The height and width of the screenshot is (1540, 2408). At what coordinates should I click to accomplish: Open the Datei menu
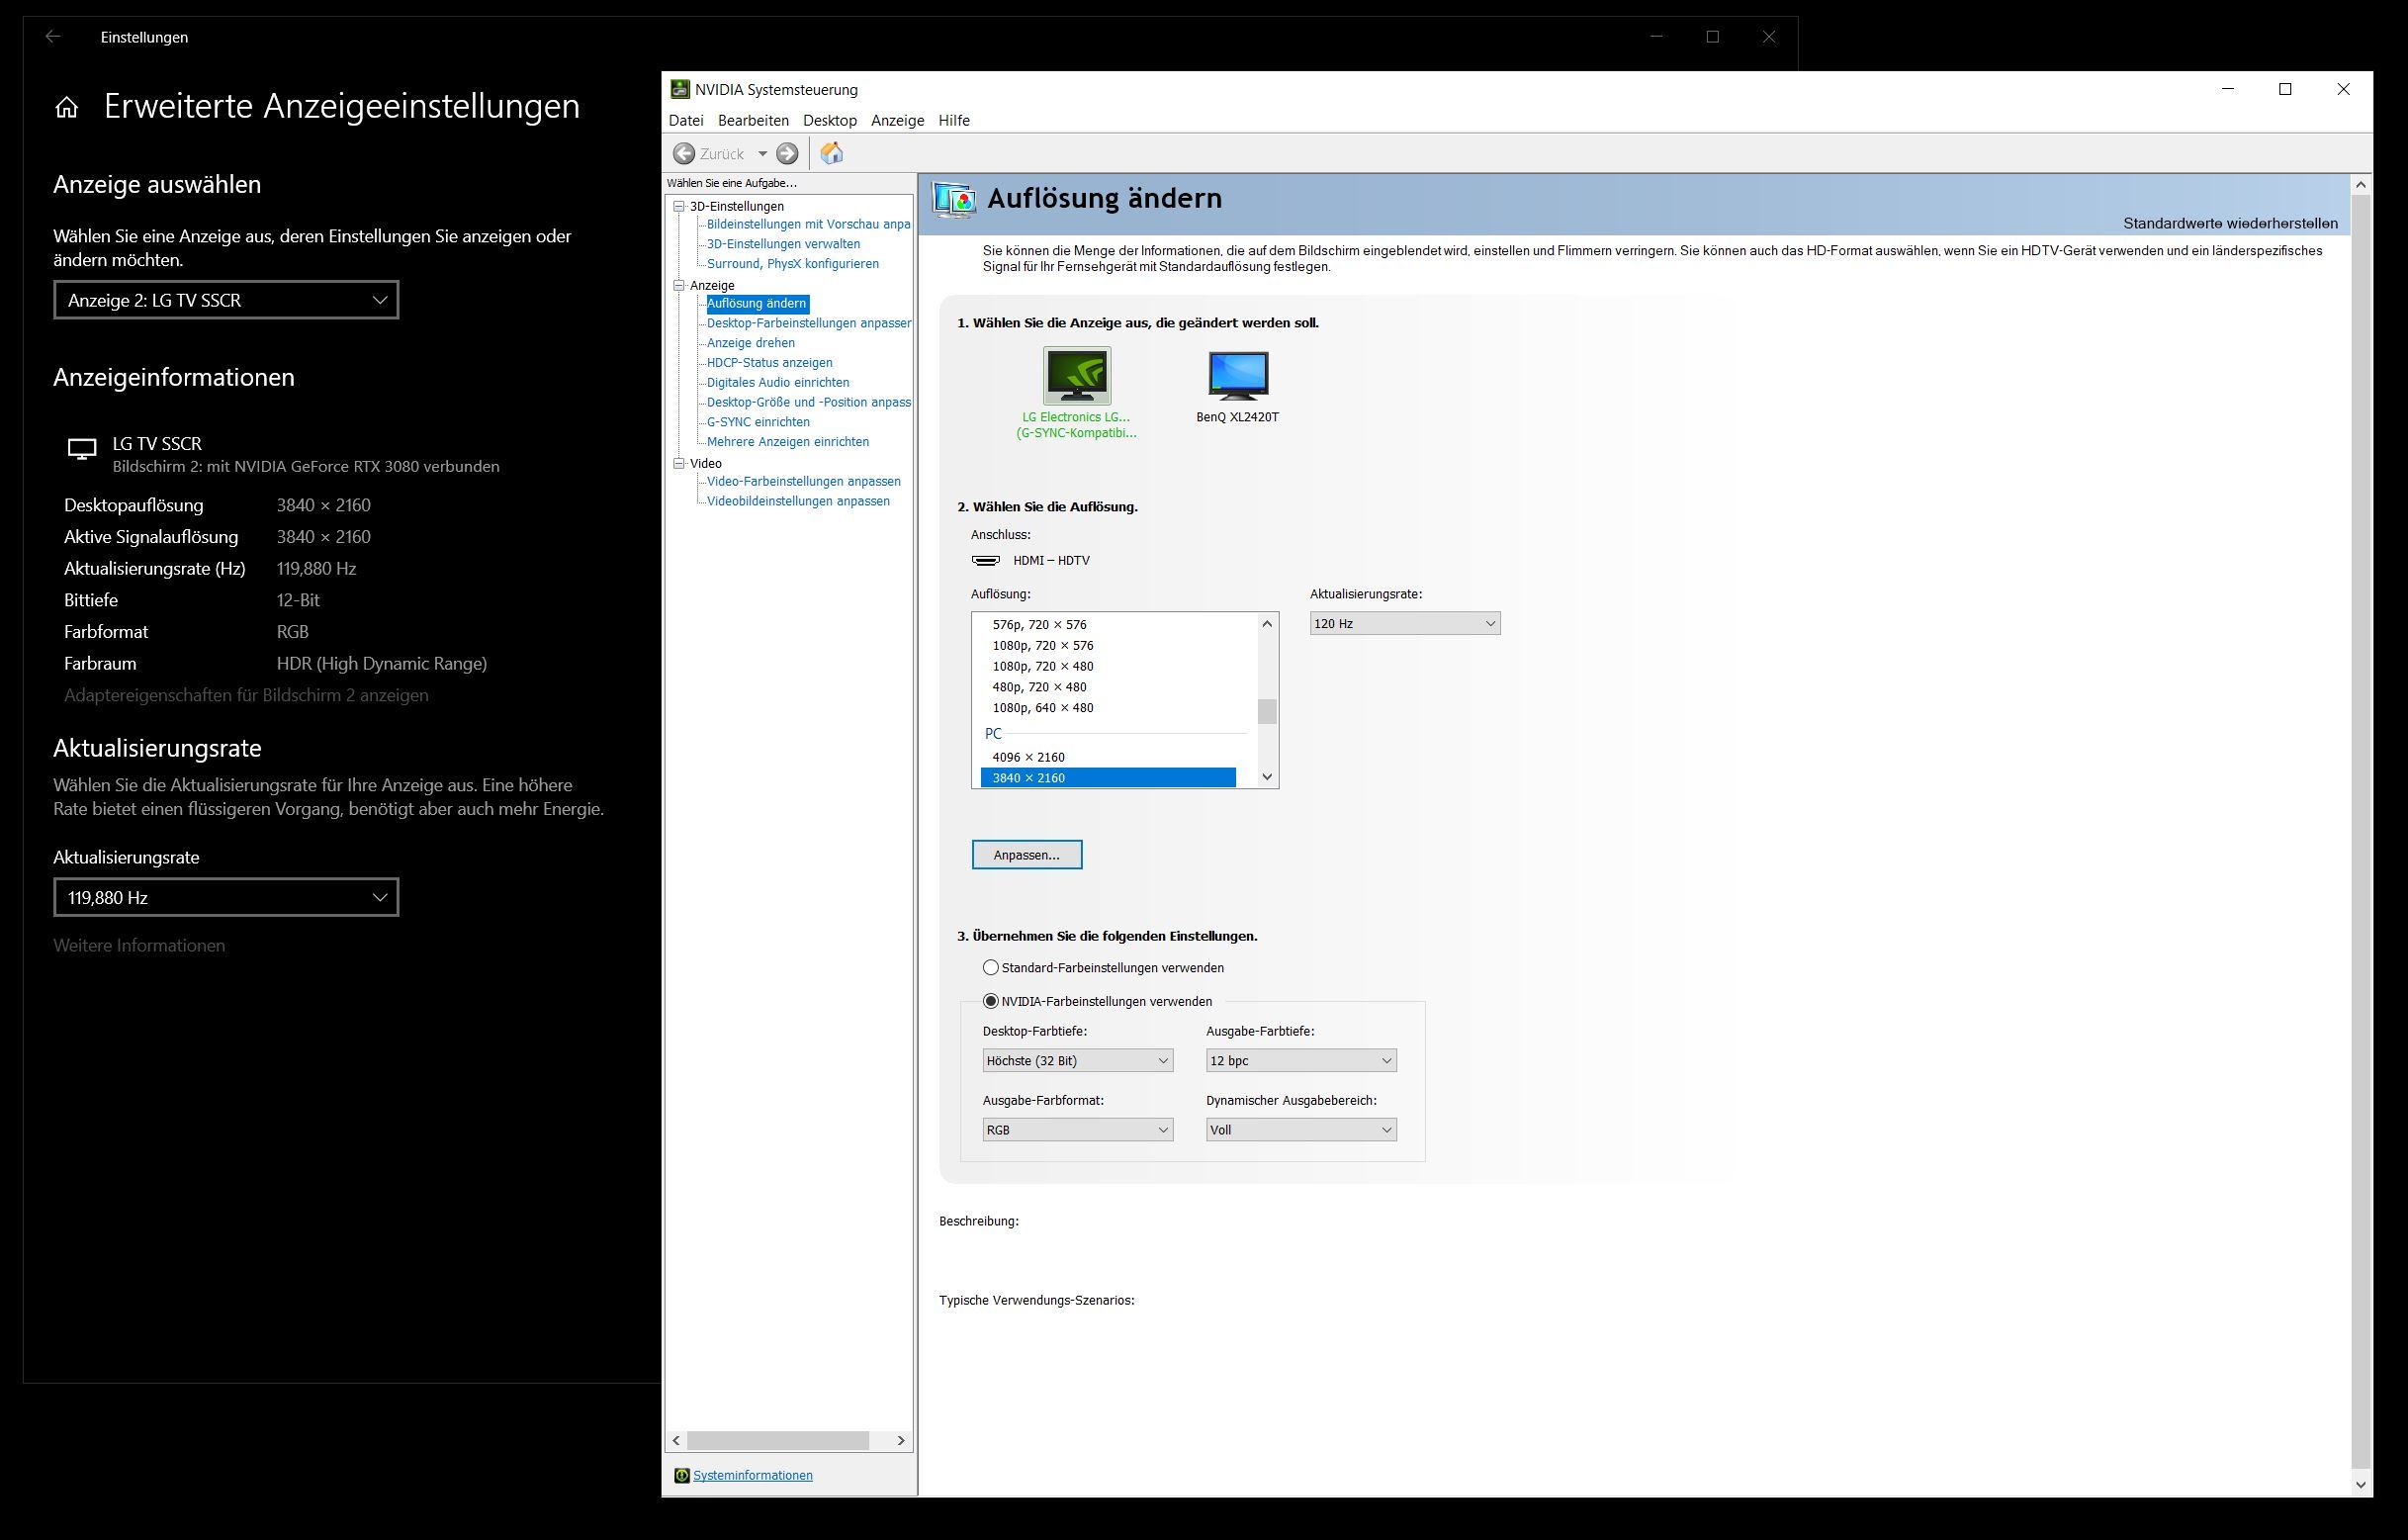pyautogui.click(x=686, y=120)
